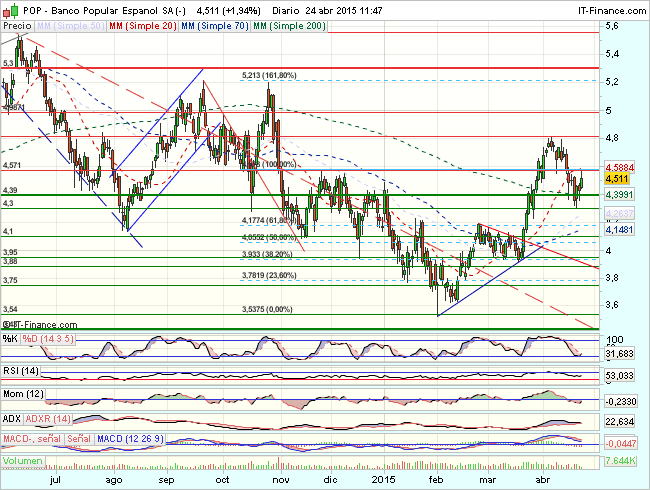Click the Fibonacci label 5,213 (161,80%)
Image resolution: width=650 pixels, height=490 pixels.
(x=269, y=75)
